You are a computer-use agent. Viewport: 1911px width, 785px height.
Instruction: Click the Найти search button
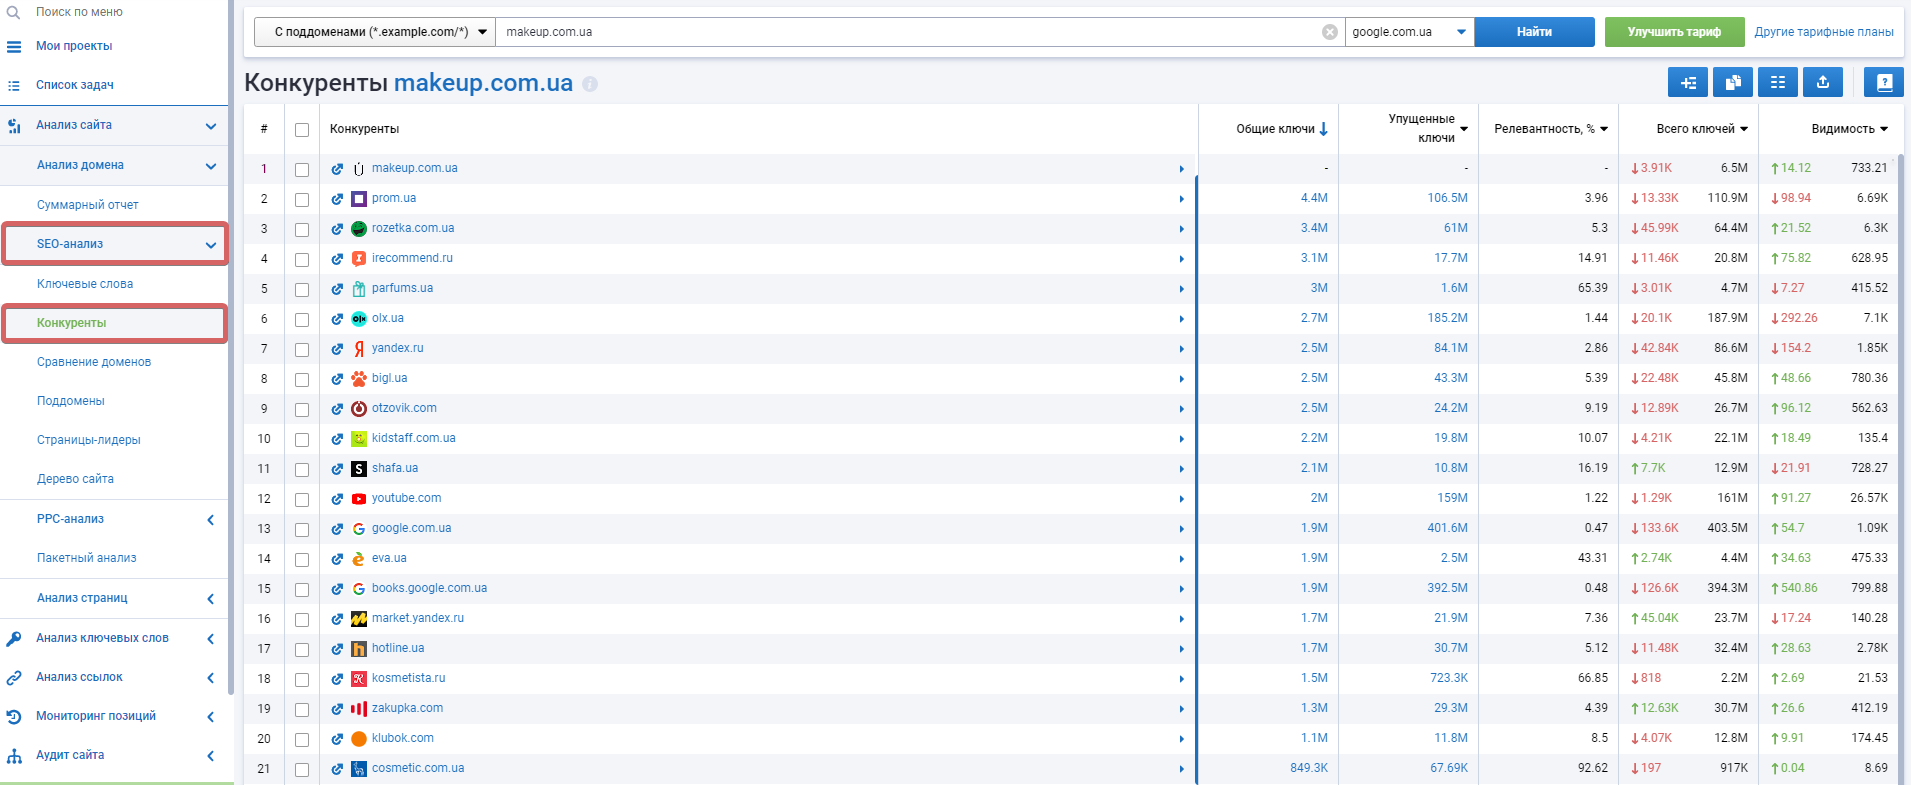point(1534,32)
